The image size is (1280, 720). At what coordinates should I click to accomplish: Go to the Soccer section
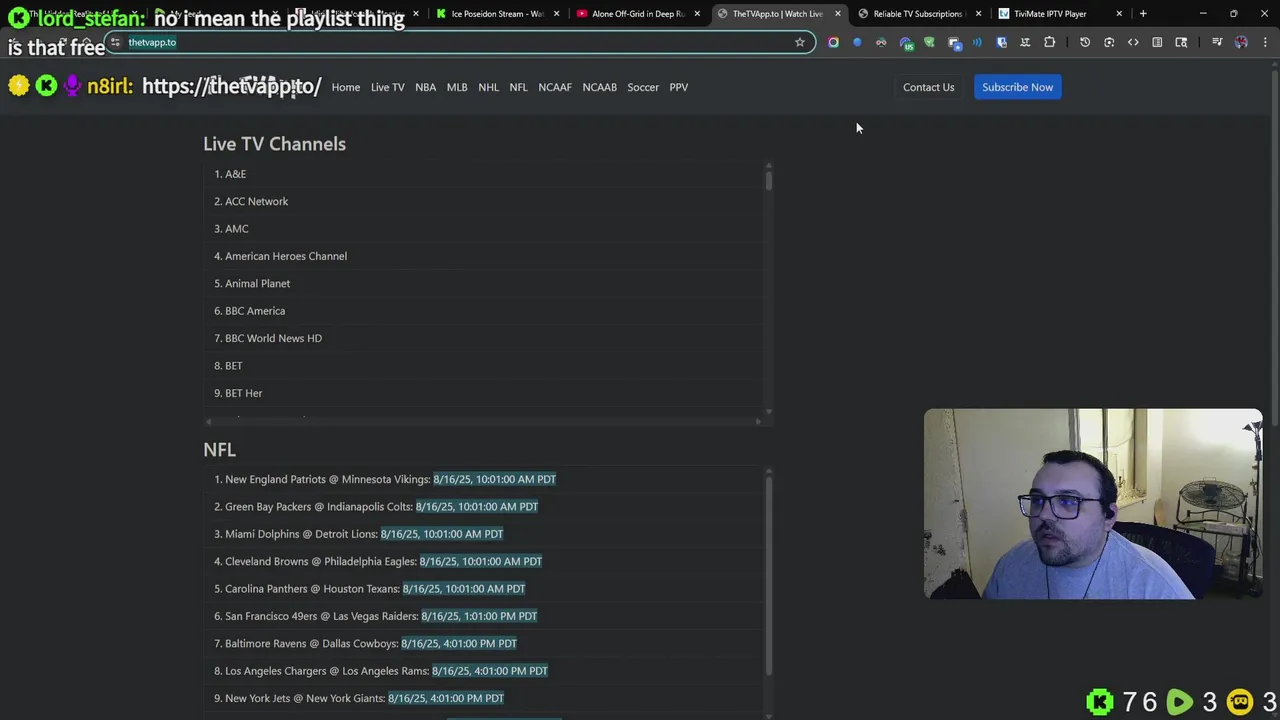pos(643,87)
